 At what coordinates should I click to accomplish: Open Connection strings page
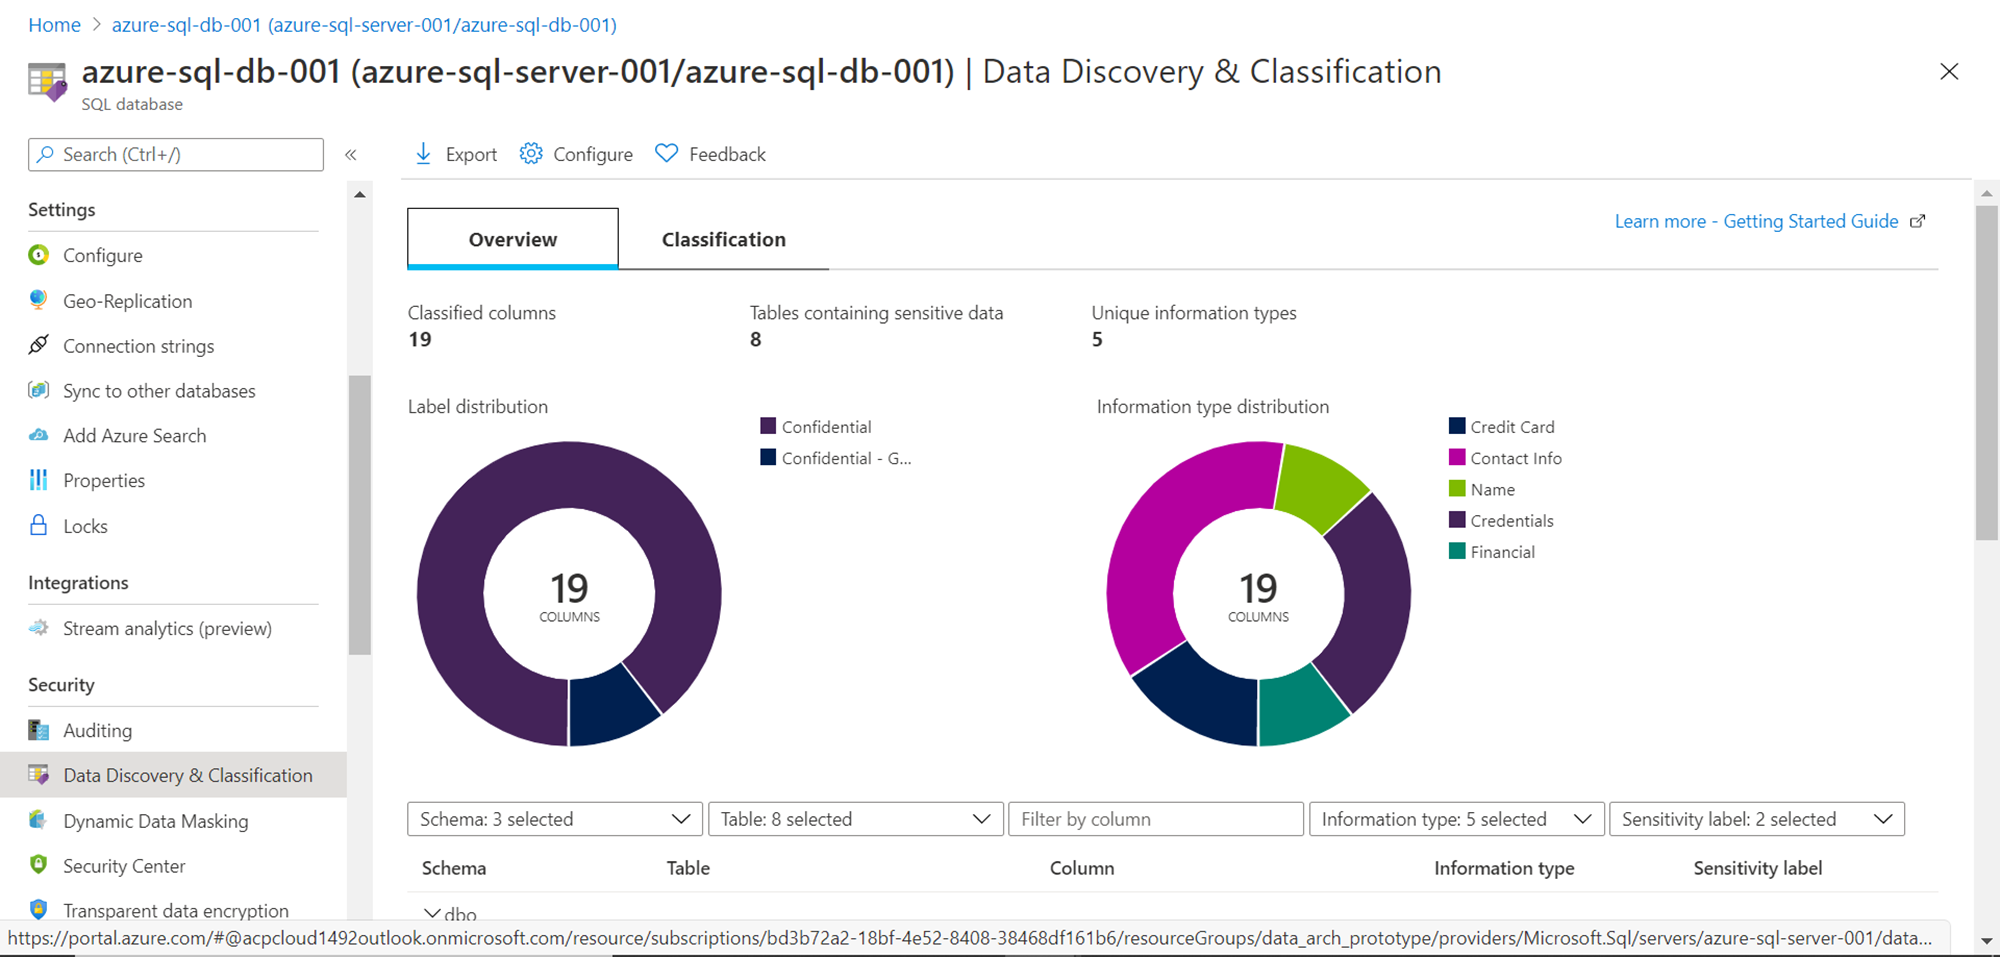138,346
